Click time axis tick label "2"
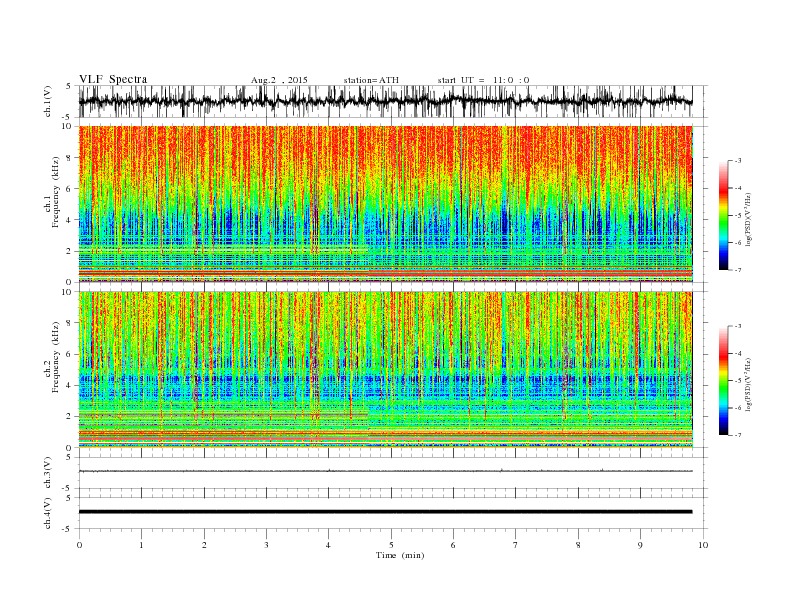Viewport: 792px width, 612px height. tap(204, 545)
